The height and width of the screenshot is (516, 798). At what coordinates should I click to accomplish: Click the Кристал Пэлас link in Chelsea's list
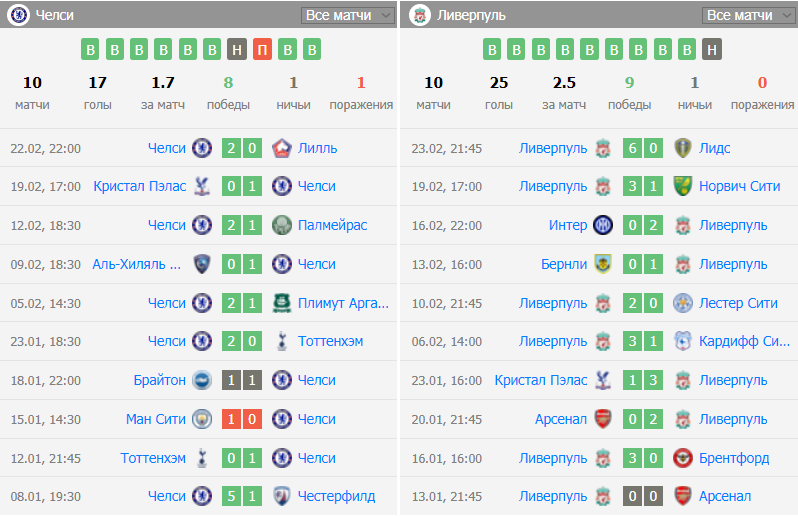(139, 186)
